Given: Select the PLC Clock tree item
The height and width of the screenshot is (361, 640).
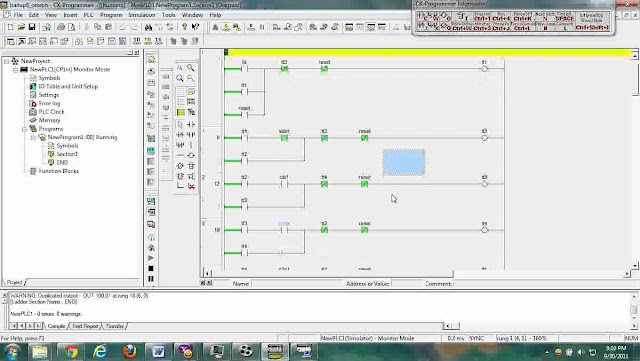Looking at the screenshot, I should [x=51, y=112].
